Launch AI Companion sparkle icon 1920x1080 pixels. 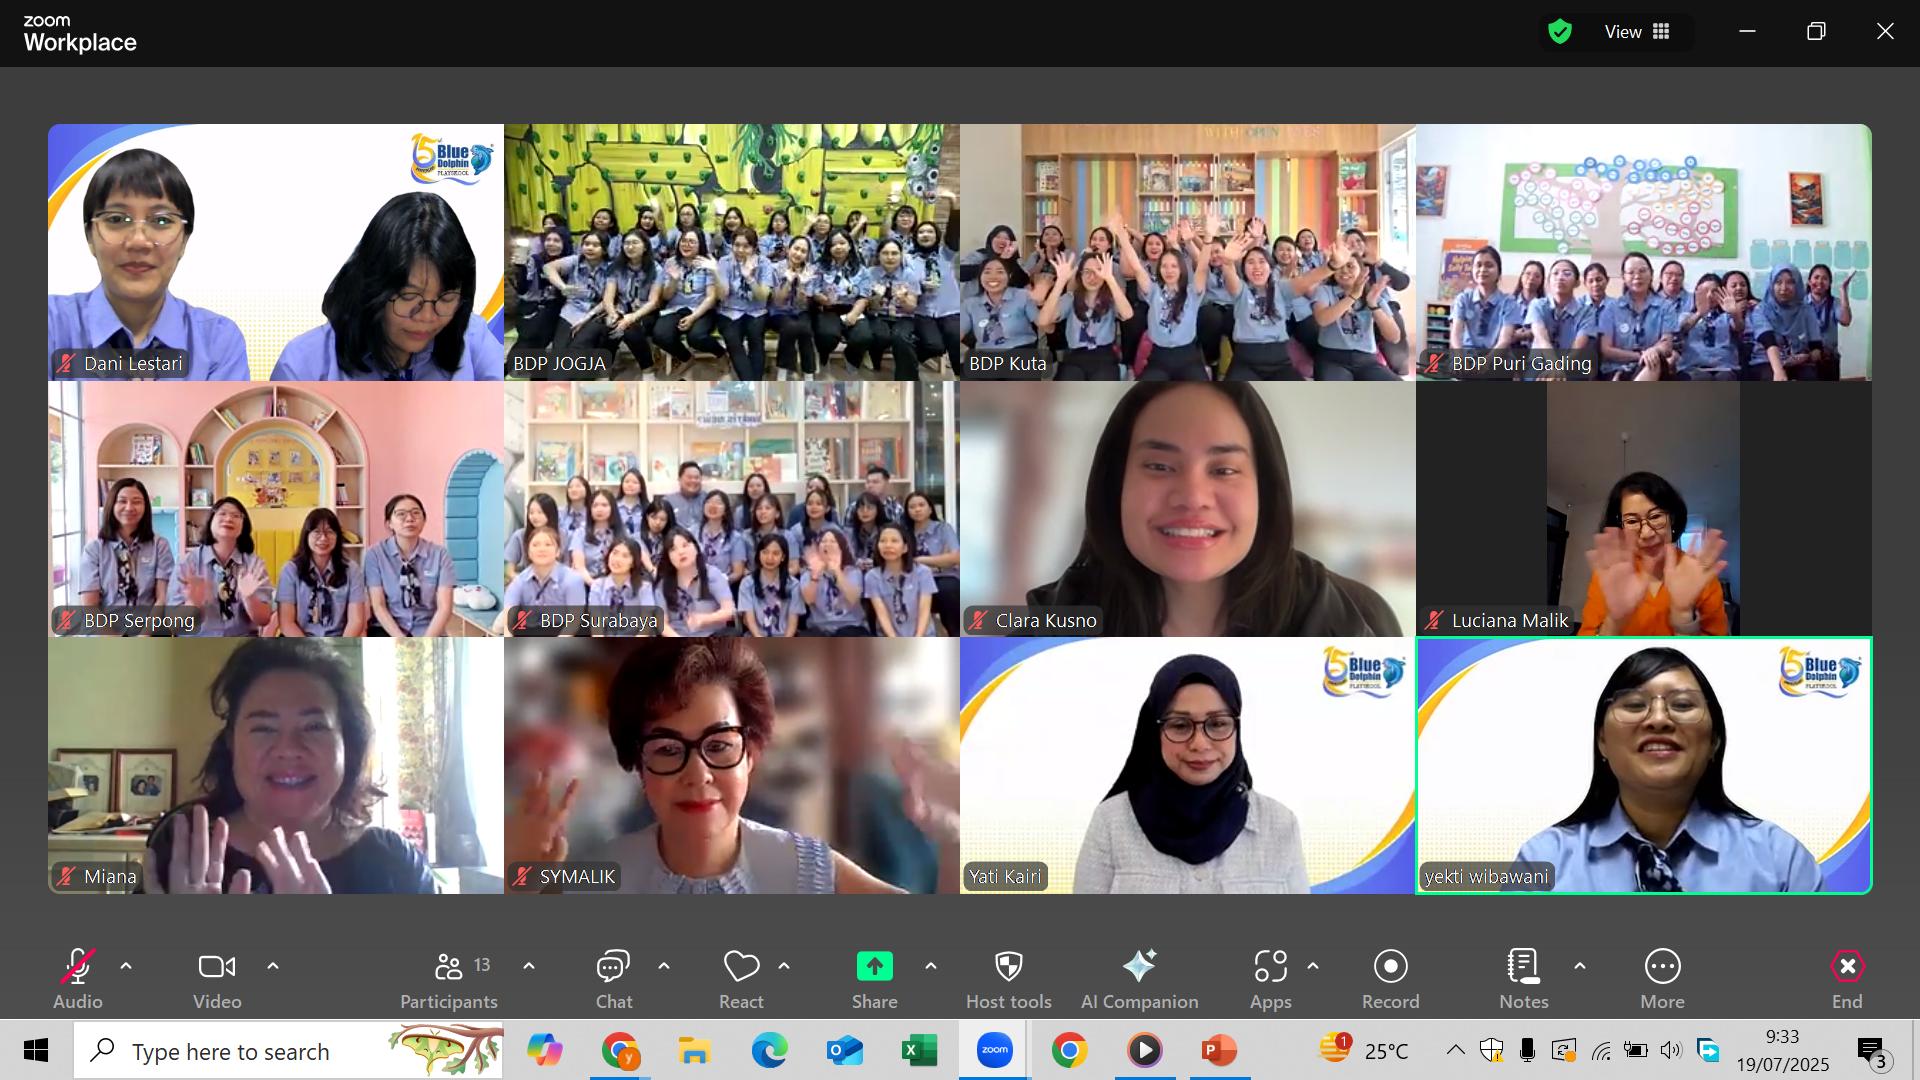point(1139,967)
